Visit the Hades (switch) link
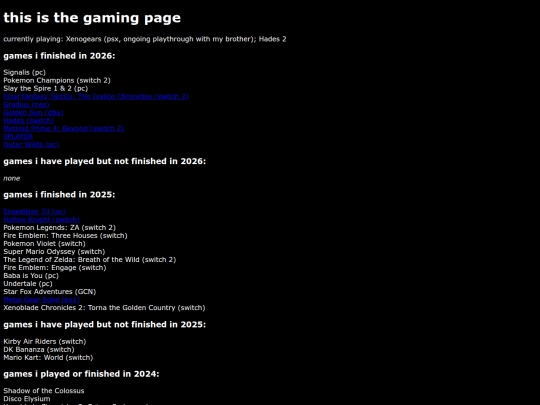The image size is (540, 405). 29,121
